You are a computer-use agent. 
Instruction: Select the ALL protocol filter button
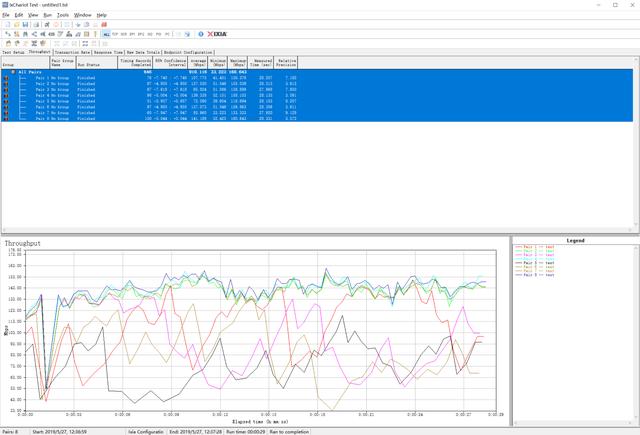pyautogui.click(x=106, y=33)
